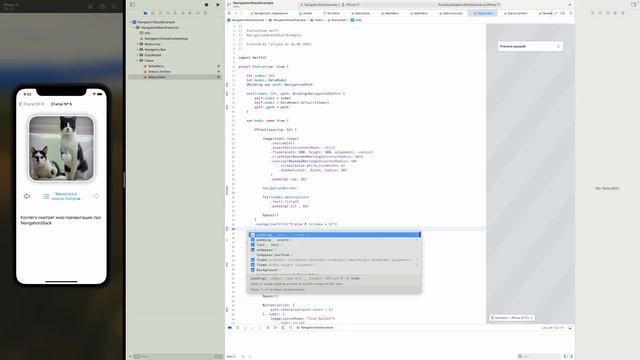Tap back button Статус № 4 in simulator

pyautogui.click(x=31, y=104)
